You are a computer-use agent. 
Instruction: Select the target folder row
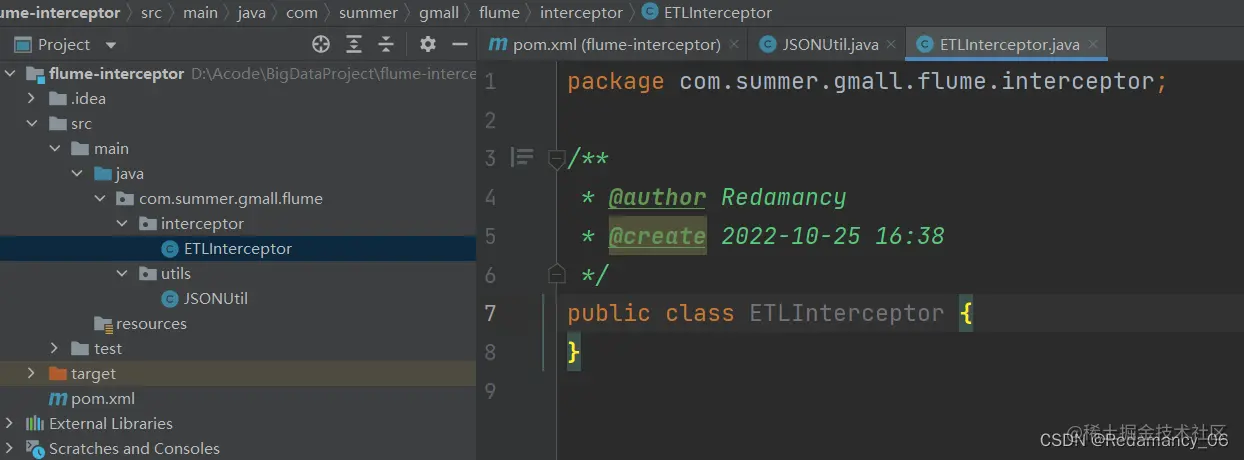click(238, 373)
